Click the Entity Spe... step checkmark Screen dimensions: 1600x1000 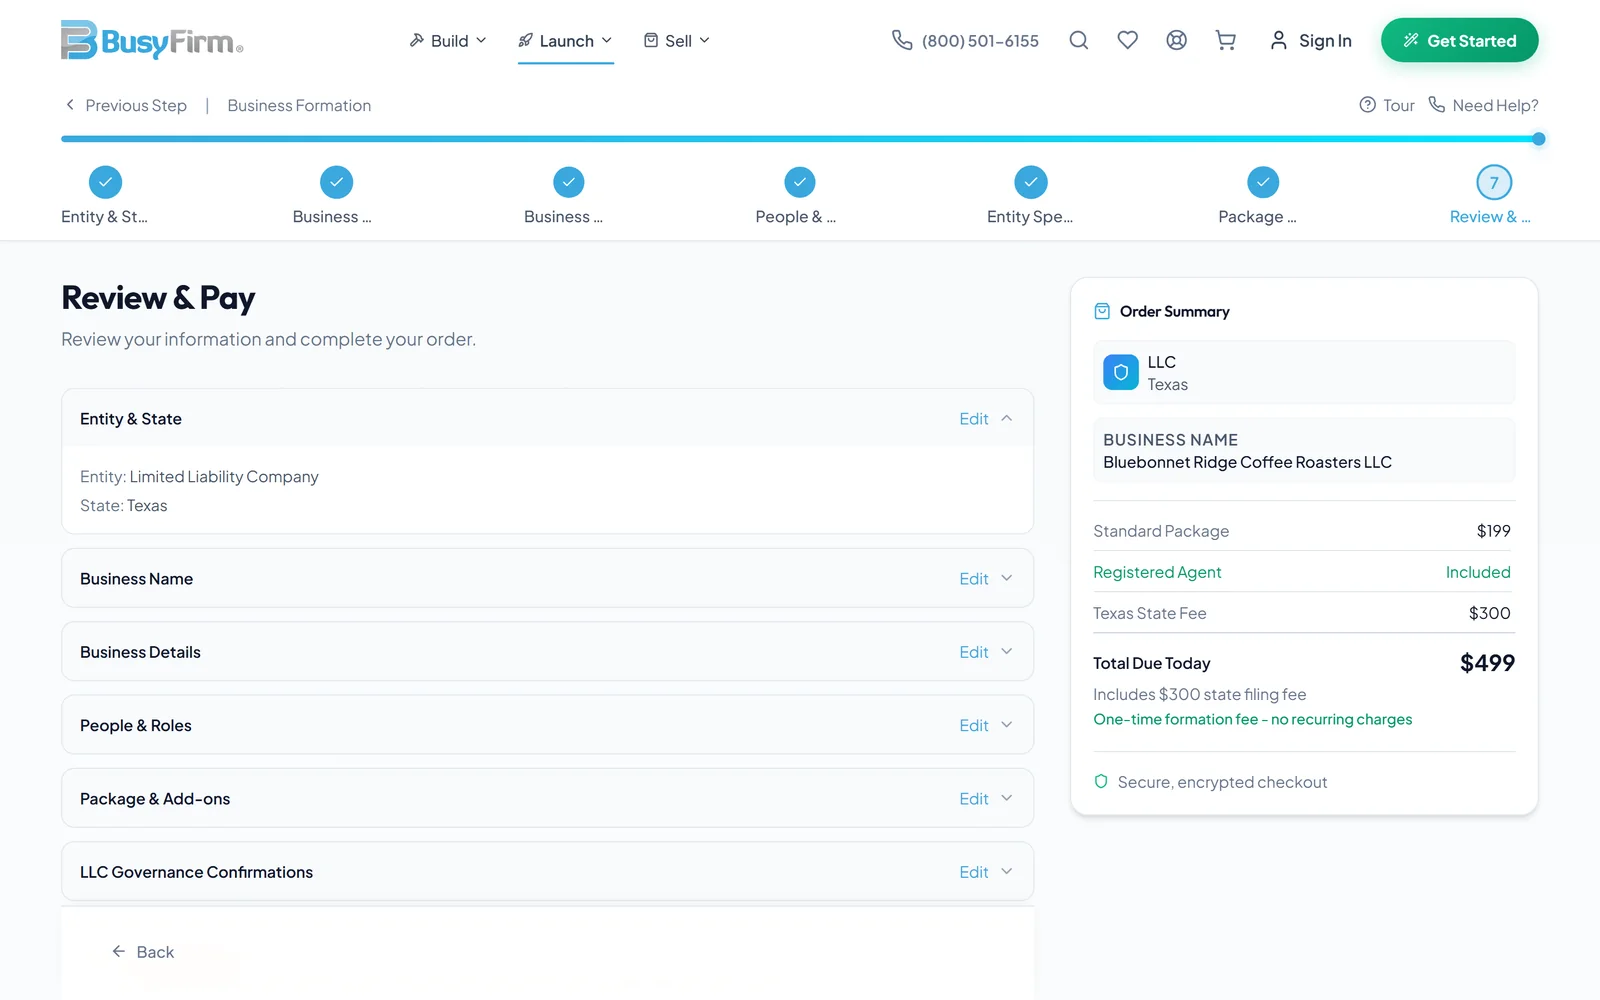pos(1031,182)
